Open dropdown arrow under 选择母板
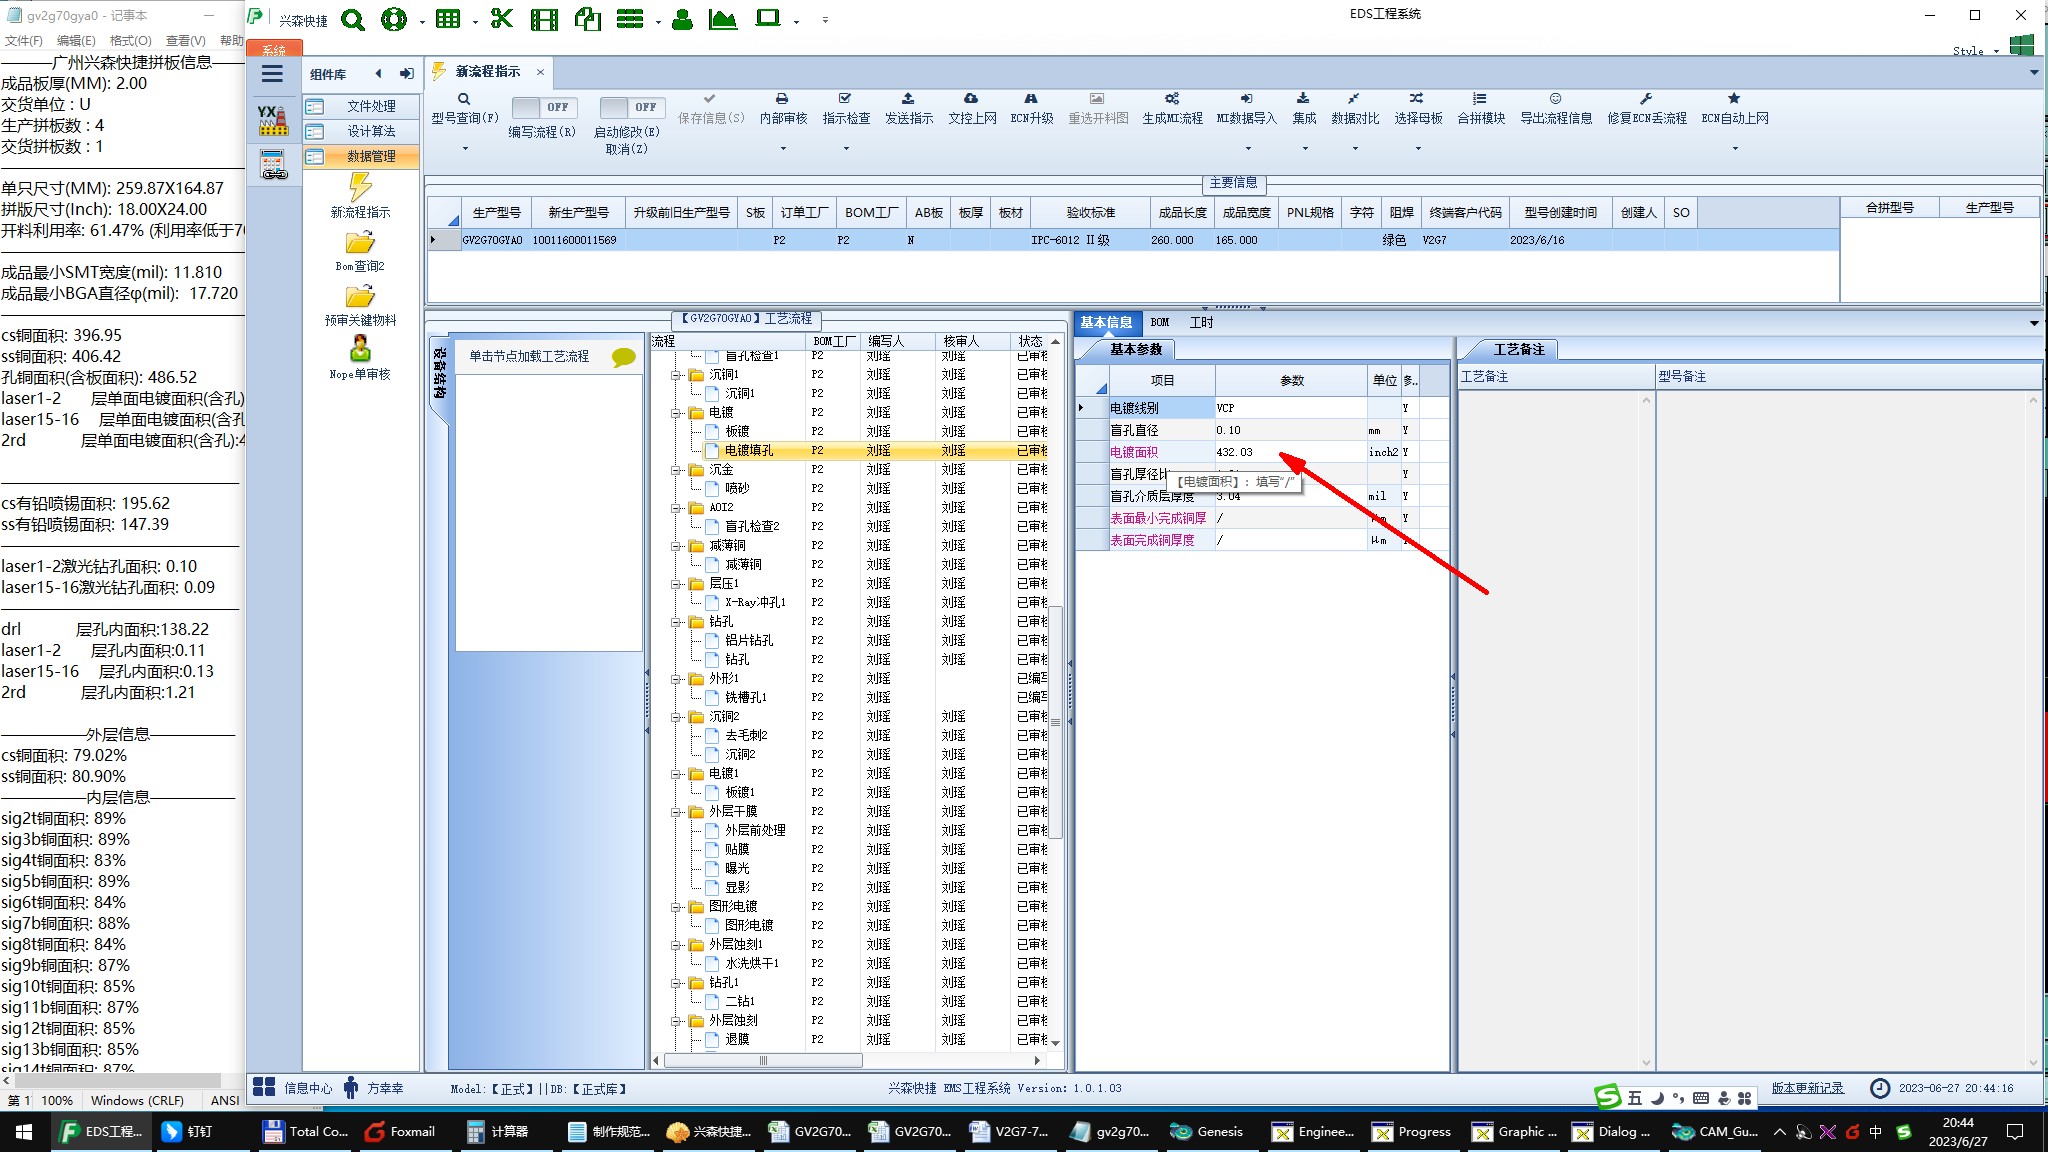Viewport: 2048px width, 1152px height. (x=1418, y=149)
